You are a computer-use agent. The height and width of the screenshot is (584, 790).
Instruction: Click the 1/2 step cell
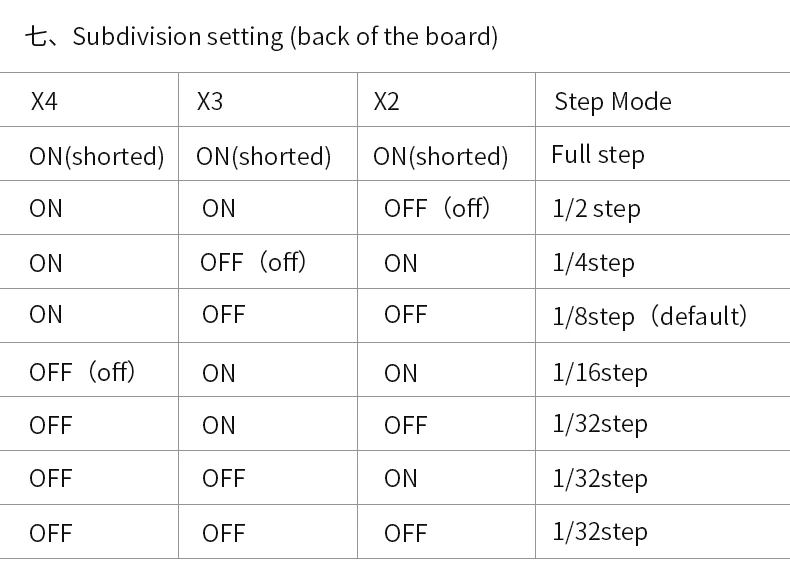pos(596,209)
